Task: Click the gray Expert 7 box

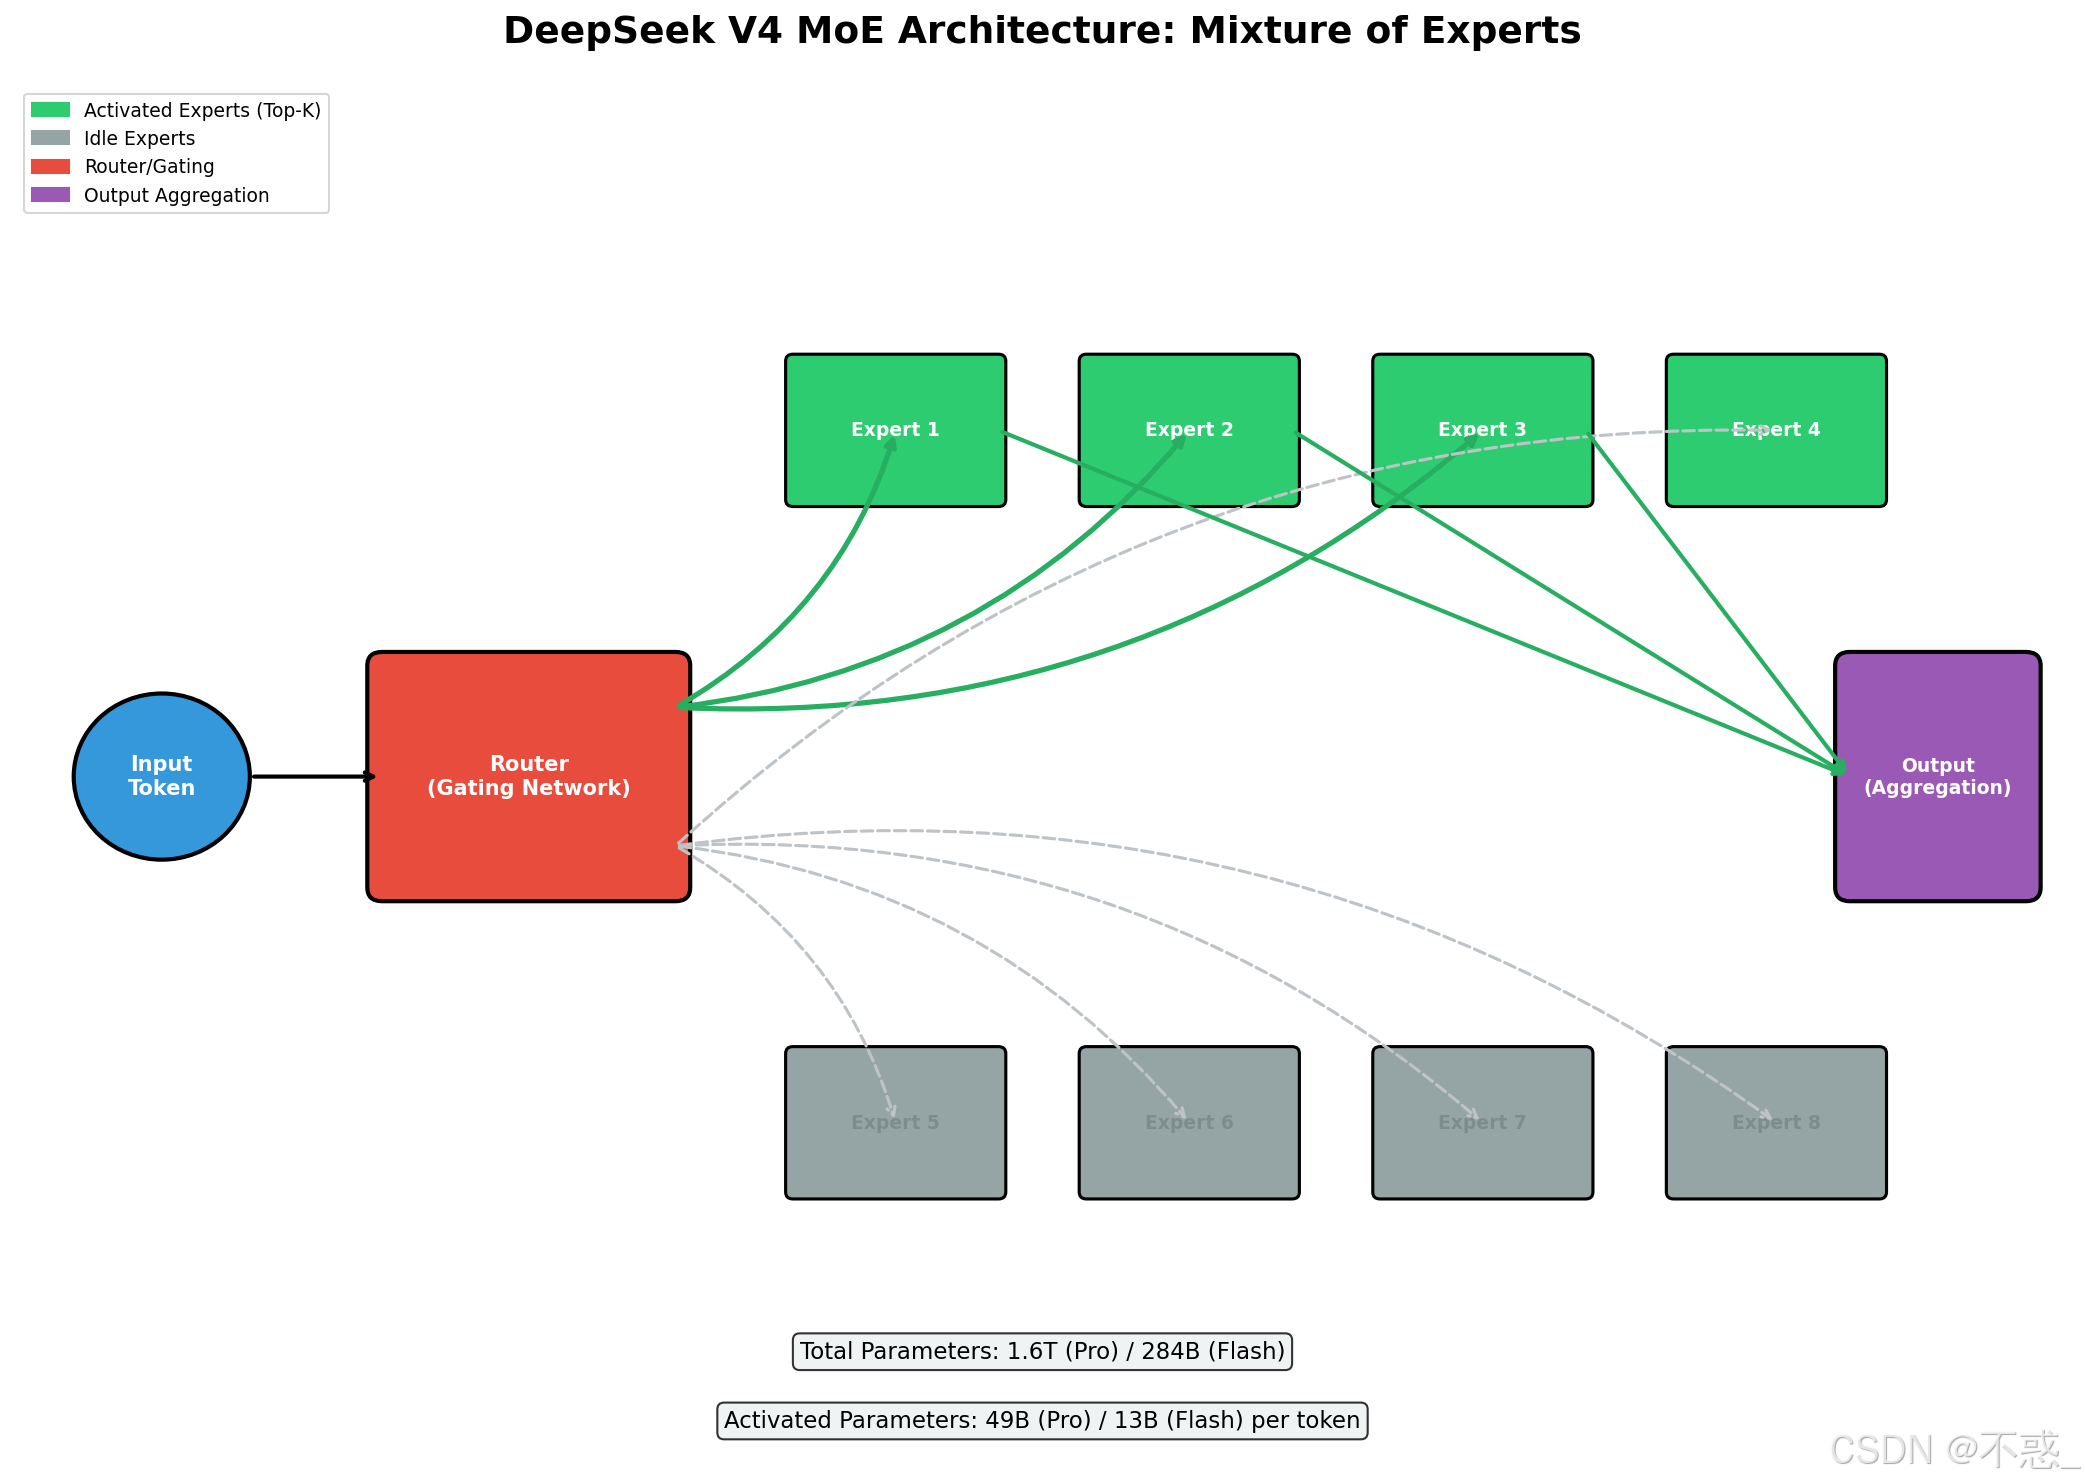Action: click(1483, 1123)
